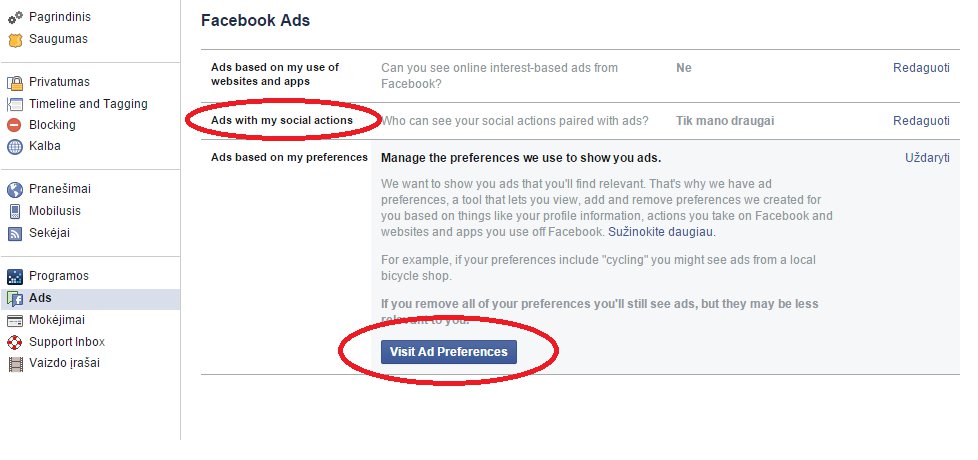Viewport: 978px width, 460px height.
Task: Click the Blocking red stop icon
Action: click(x=15, y=125)
